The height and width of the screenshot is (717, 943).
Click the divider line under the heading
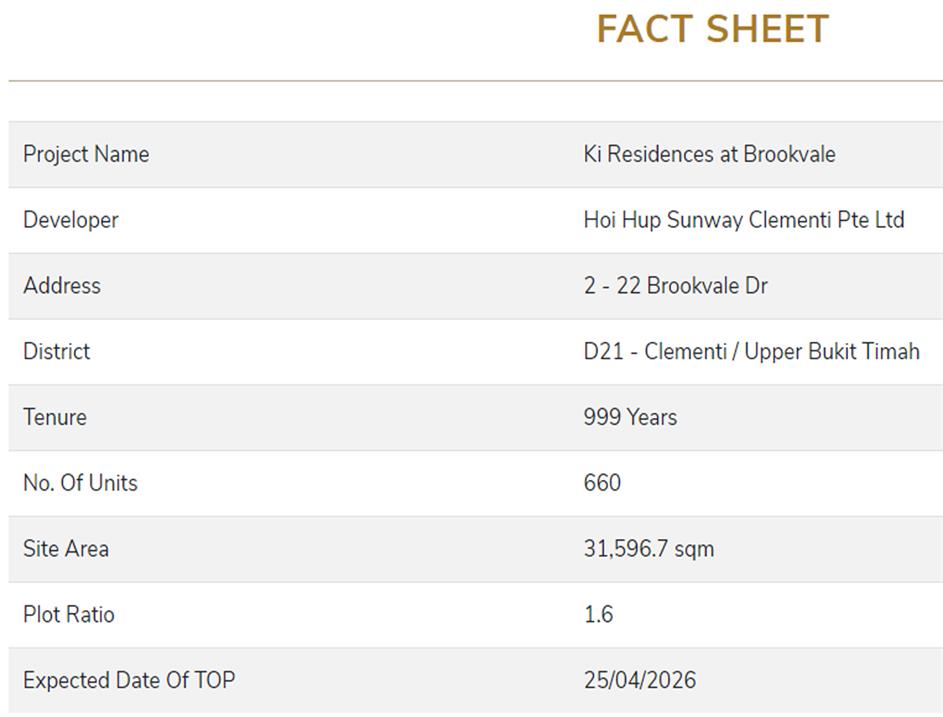(x=475, y=81)
